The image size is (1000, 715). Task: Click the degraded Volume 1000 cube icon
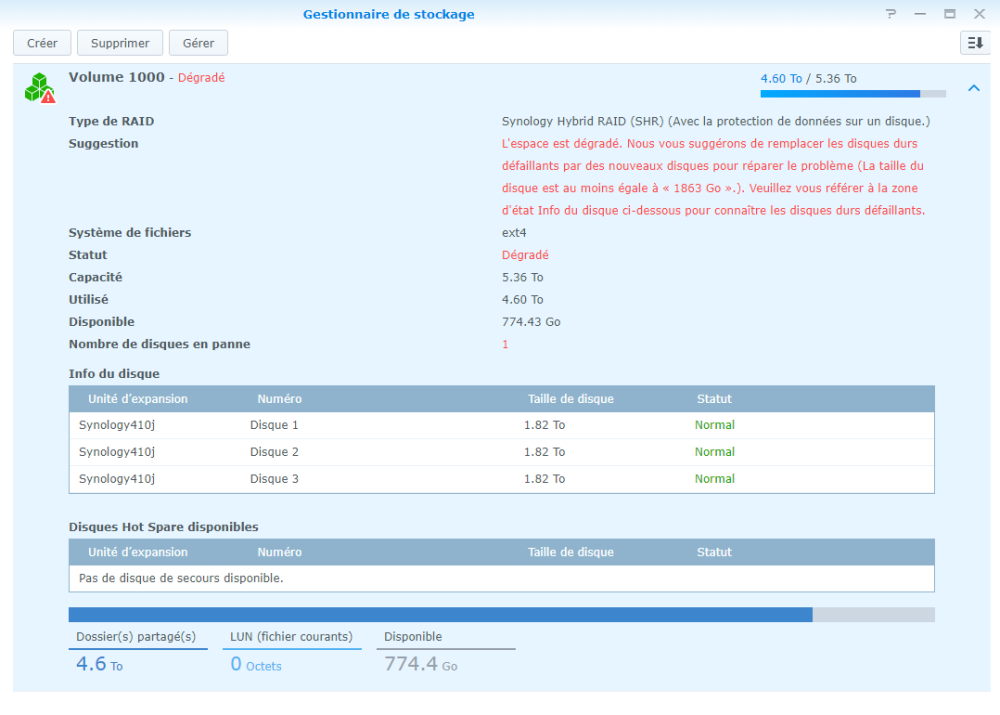coord(39,88)
